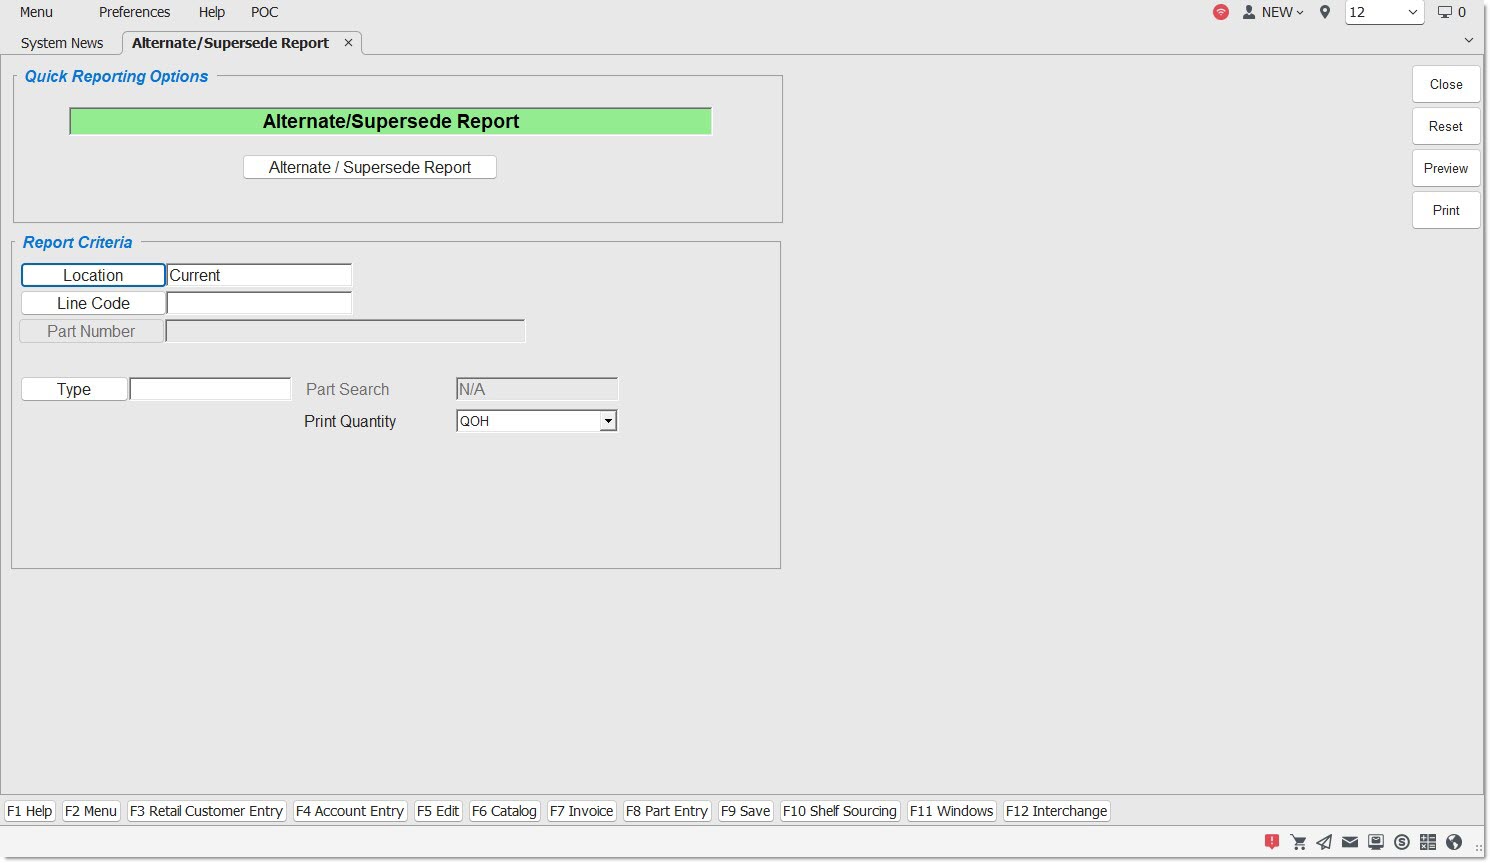
Task: Close the Alternate/Supersede Report tab
Action: (348, 42)
